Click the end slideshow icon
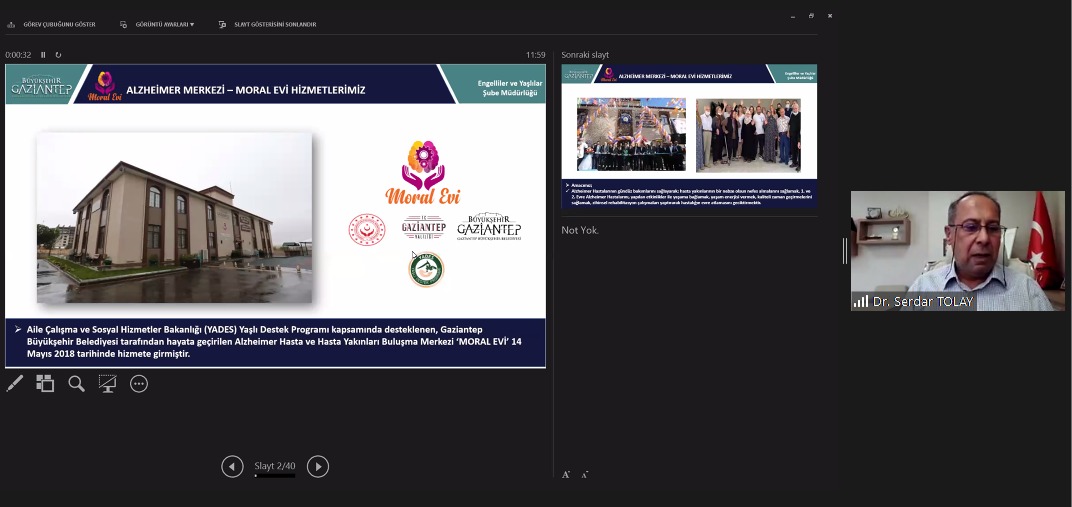 (x=222, y=25)
